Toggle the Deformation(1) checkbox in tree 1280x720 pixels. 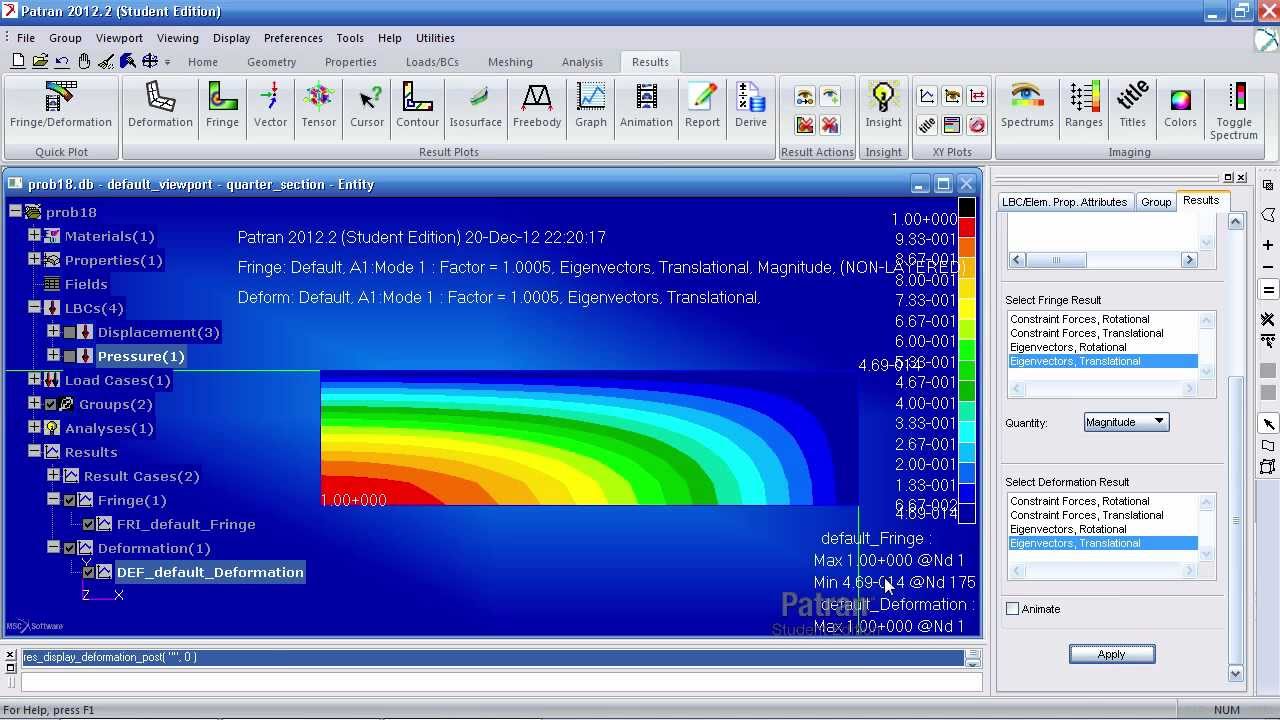coord(70,548)
